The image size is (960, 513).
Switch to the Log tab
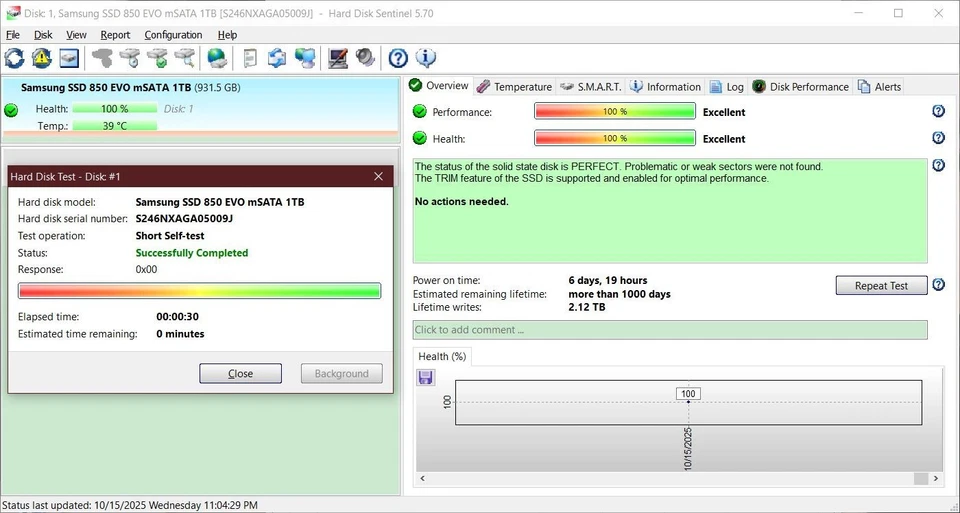click(727, 87)
